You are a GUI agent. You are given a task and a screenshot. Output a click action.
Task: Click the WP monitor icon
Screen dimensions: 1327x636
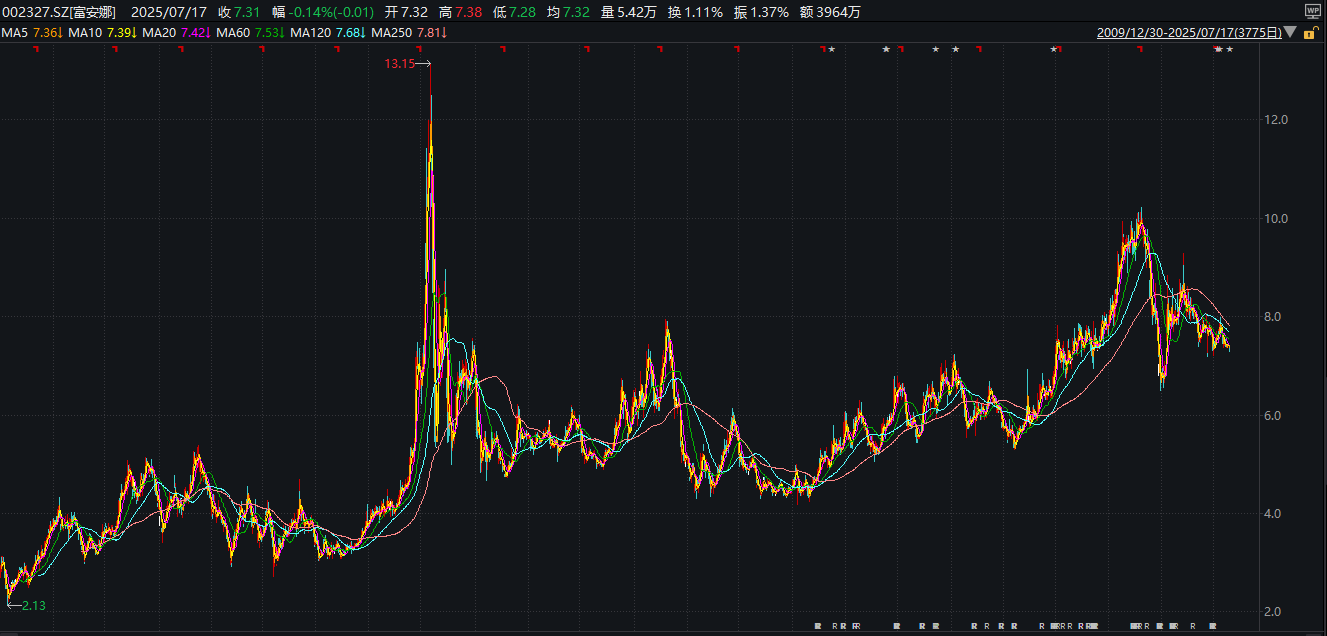pos(1312,11)
